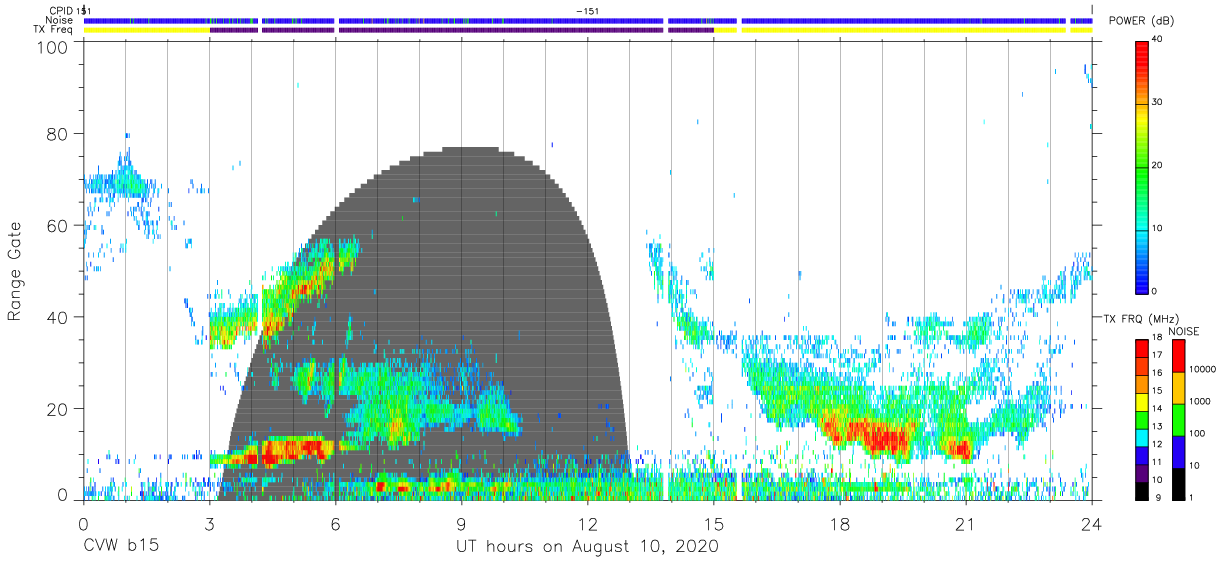The height and width of the screenshot is (567, 1228).
Task: Click the 'UT hours on August 10, 2020' label
Action: click(x=587, y=546)
